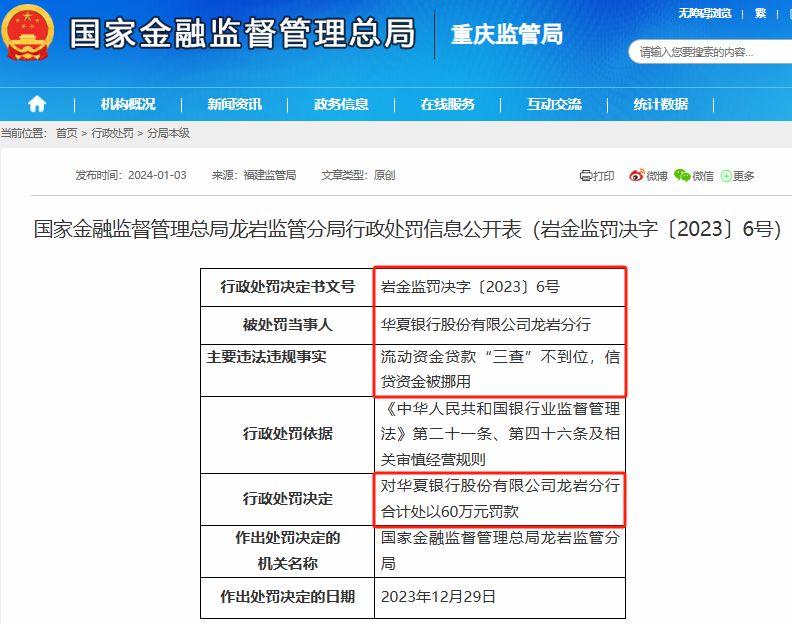Screen dimensions: 792x624
Task: Switch to traditional Chinese 繁
Action: point(760,13)
